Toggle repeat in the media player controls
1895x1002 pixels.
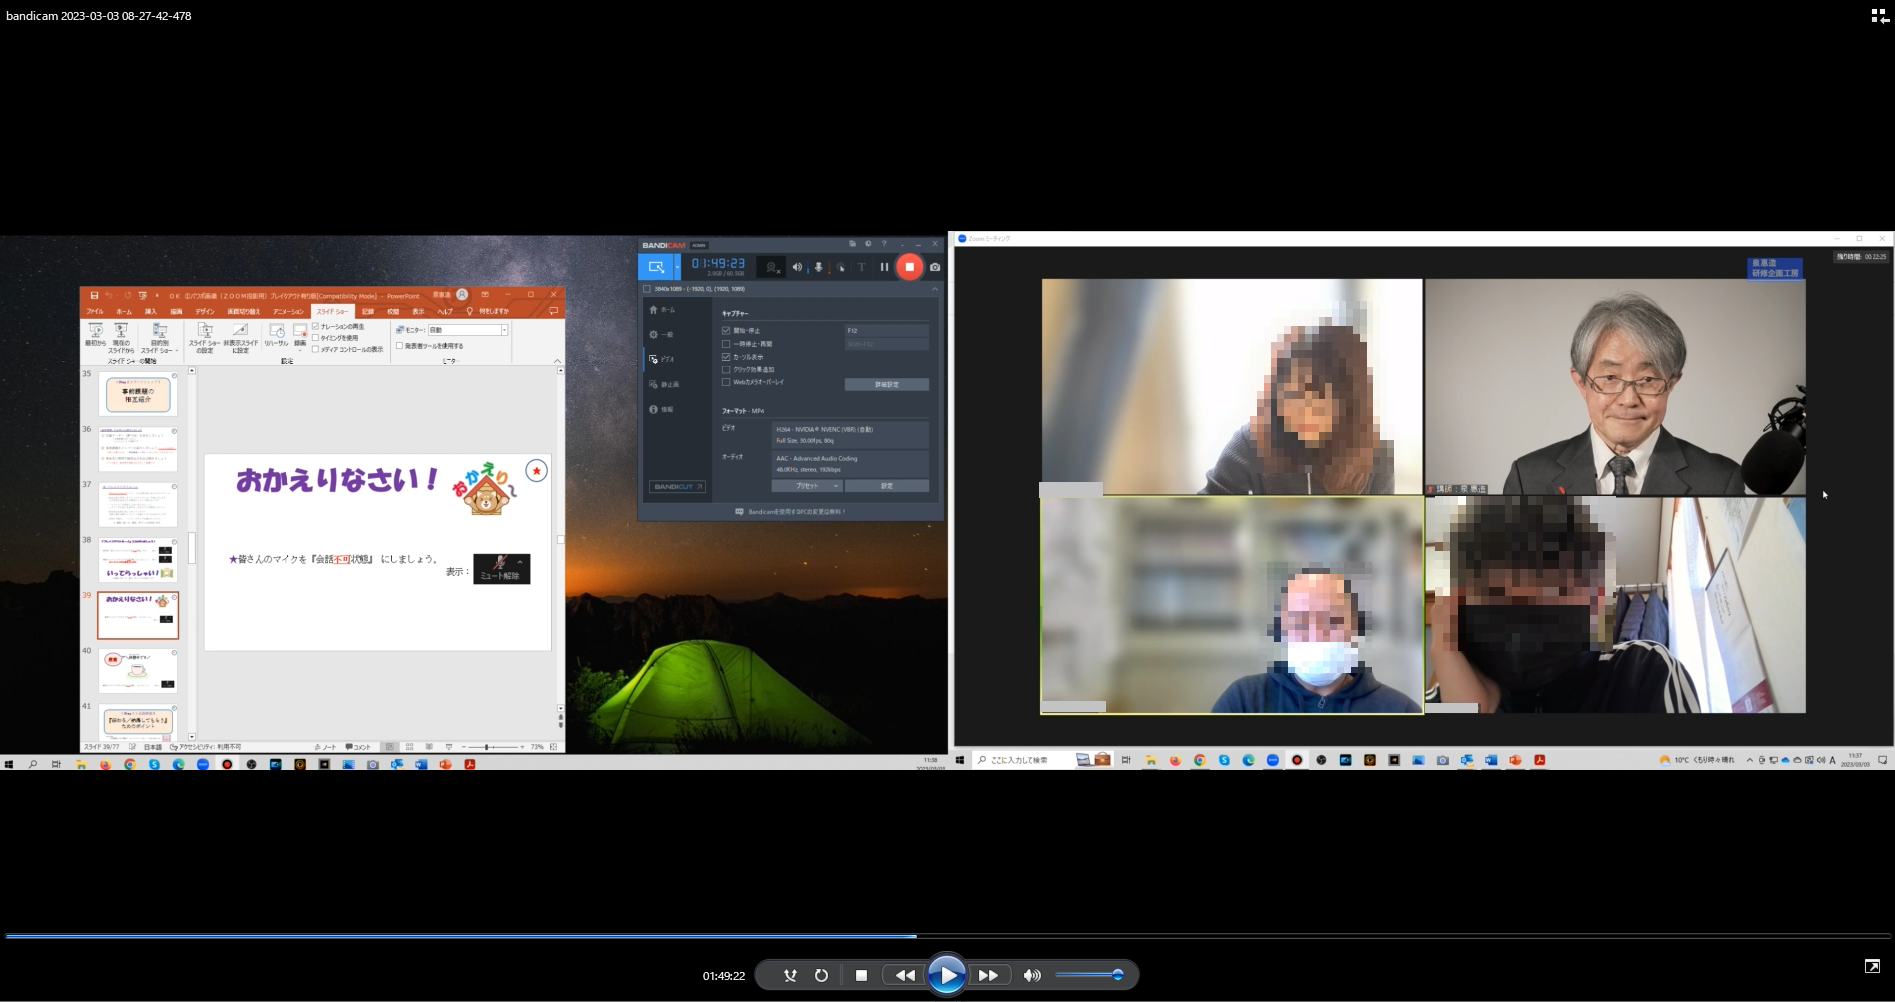[821, 975]
